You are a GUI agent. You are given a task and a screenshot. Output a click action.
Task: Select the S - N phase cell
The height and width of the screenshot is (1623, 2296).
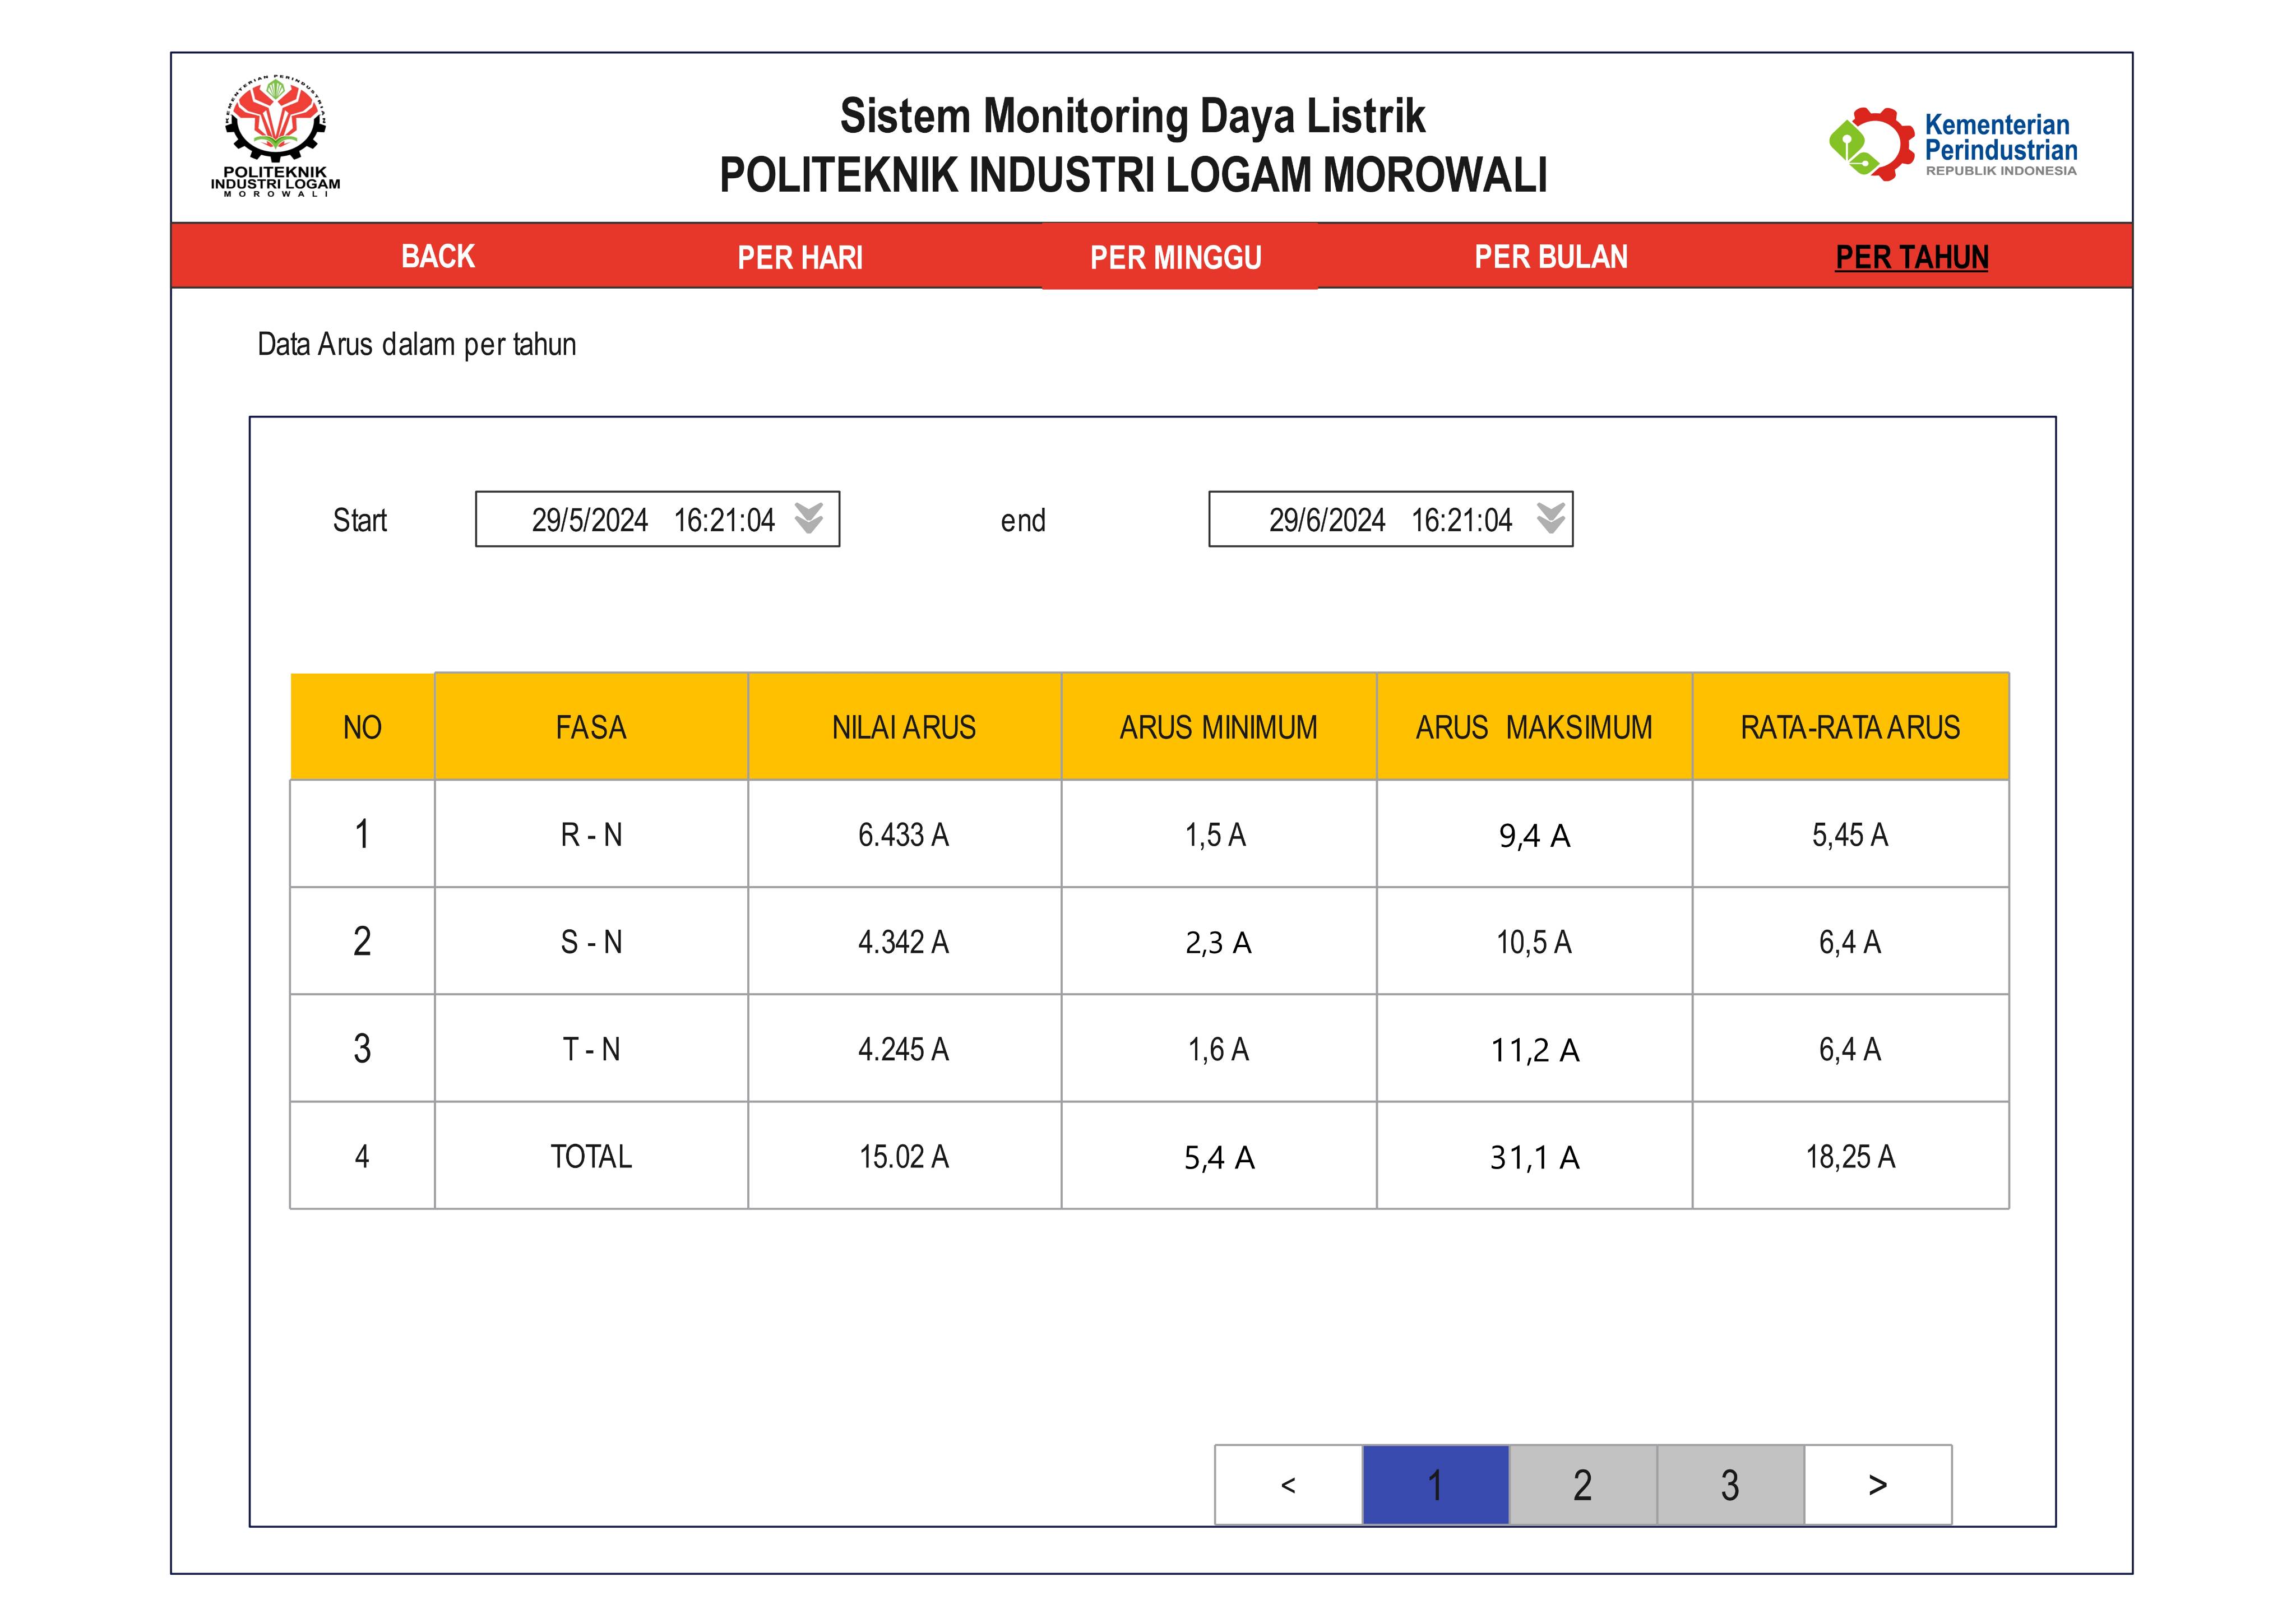click(591, 941)
